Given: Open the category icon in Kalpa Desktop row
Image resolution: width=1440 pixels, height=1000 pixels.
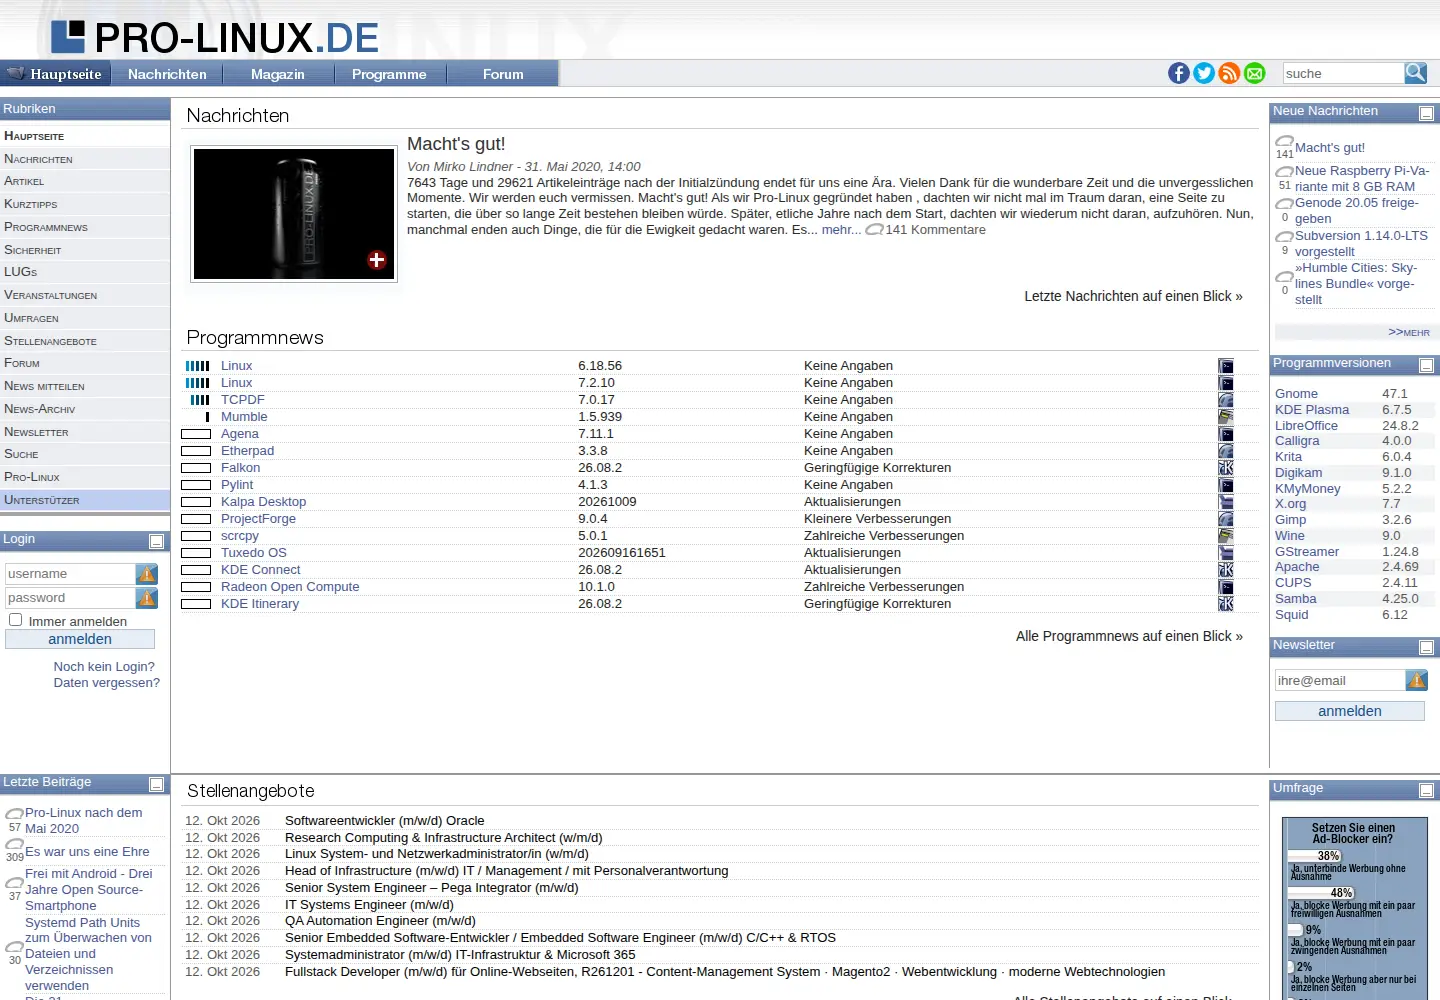Looking at the screenshot, I should (x=1226, y=502).
